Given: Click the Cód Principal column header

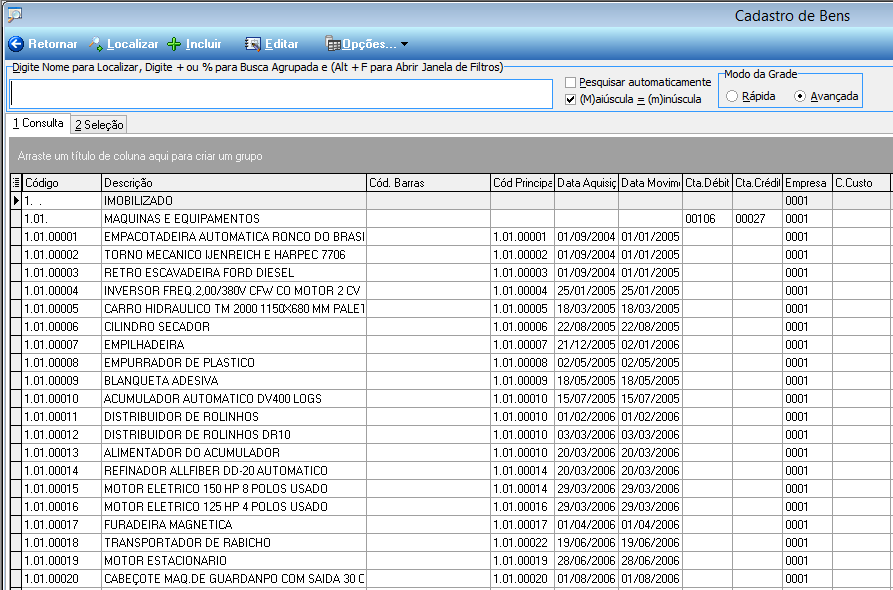Looking at the screenshot, I should click(x=522, y=183).
